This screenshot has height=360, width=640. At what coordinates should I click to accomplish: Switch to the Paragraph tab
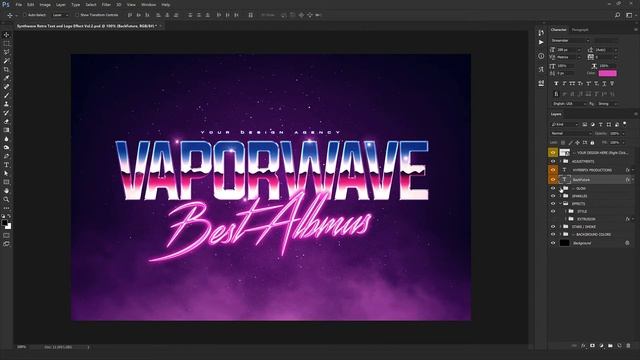click(x=580, y=30)
